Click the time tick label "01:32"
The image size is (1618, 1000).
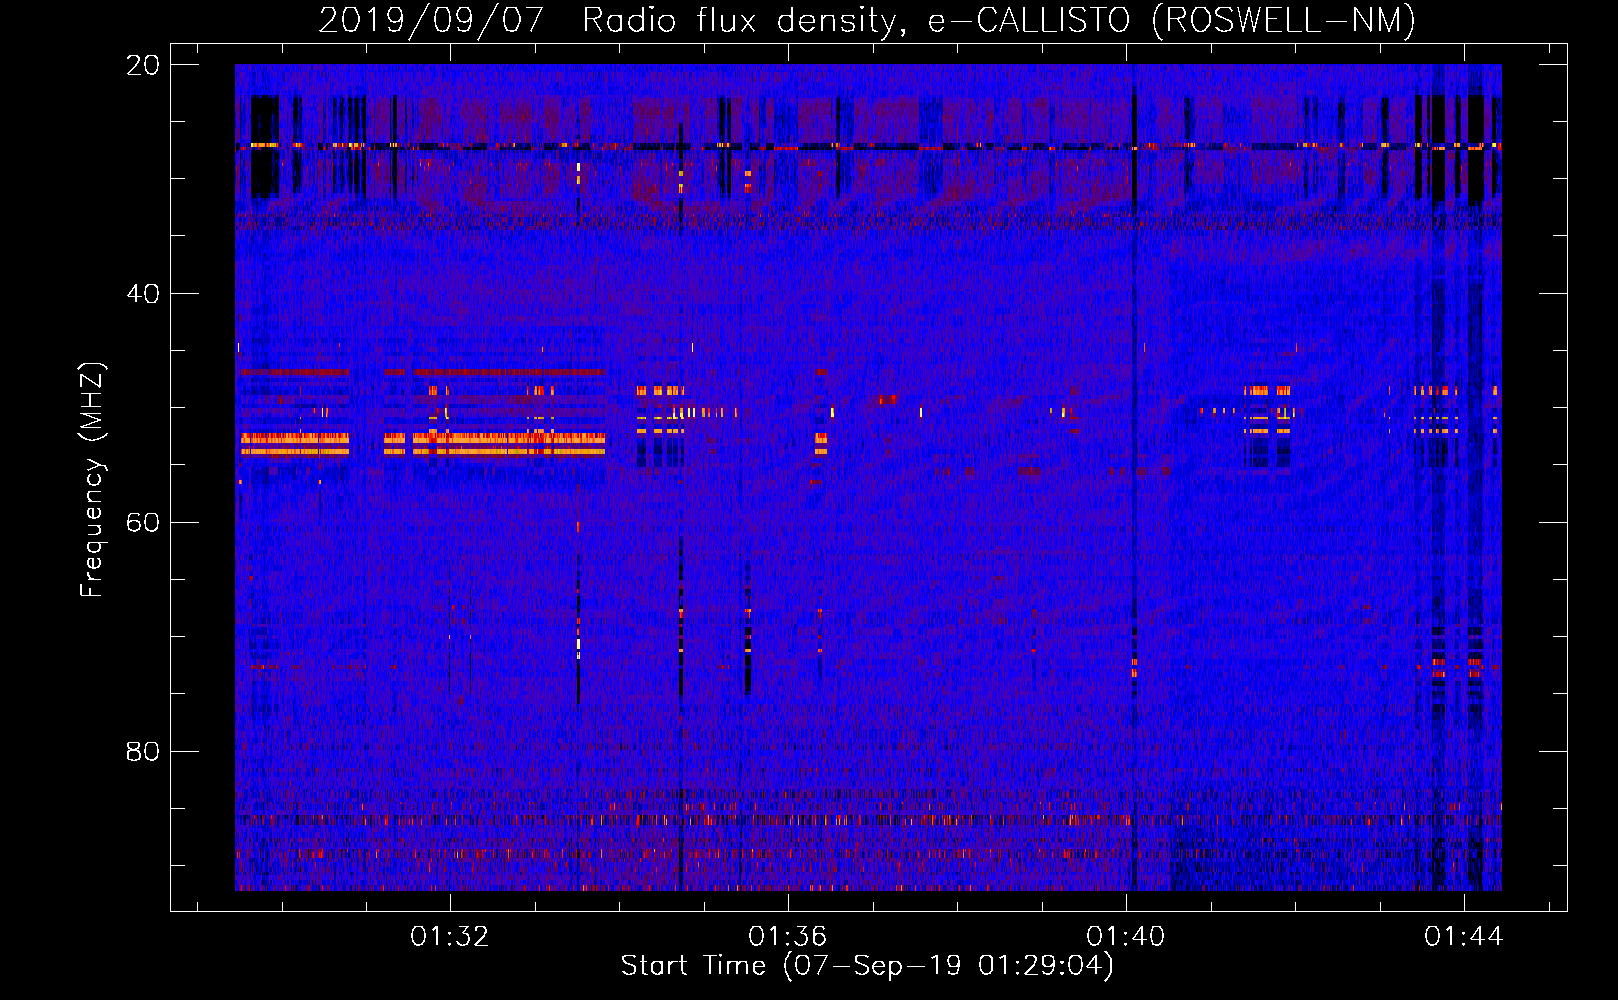coord(450,936)
